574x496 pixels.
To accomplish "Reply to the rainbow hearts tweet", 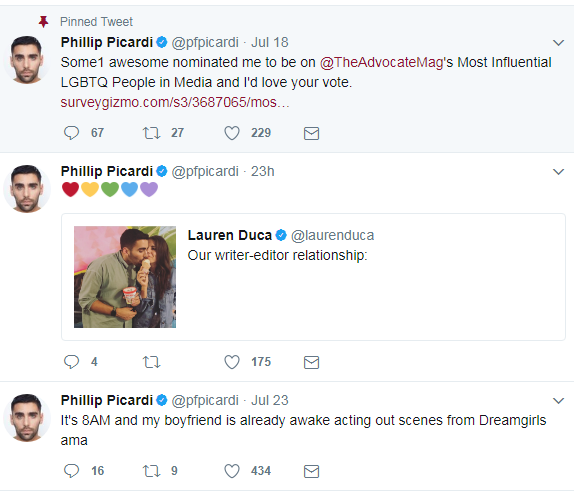I will 71,362.
